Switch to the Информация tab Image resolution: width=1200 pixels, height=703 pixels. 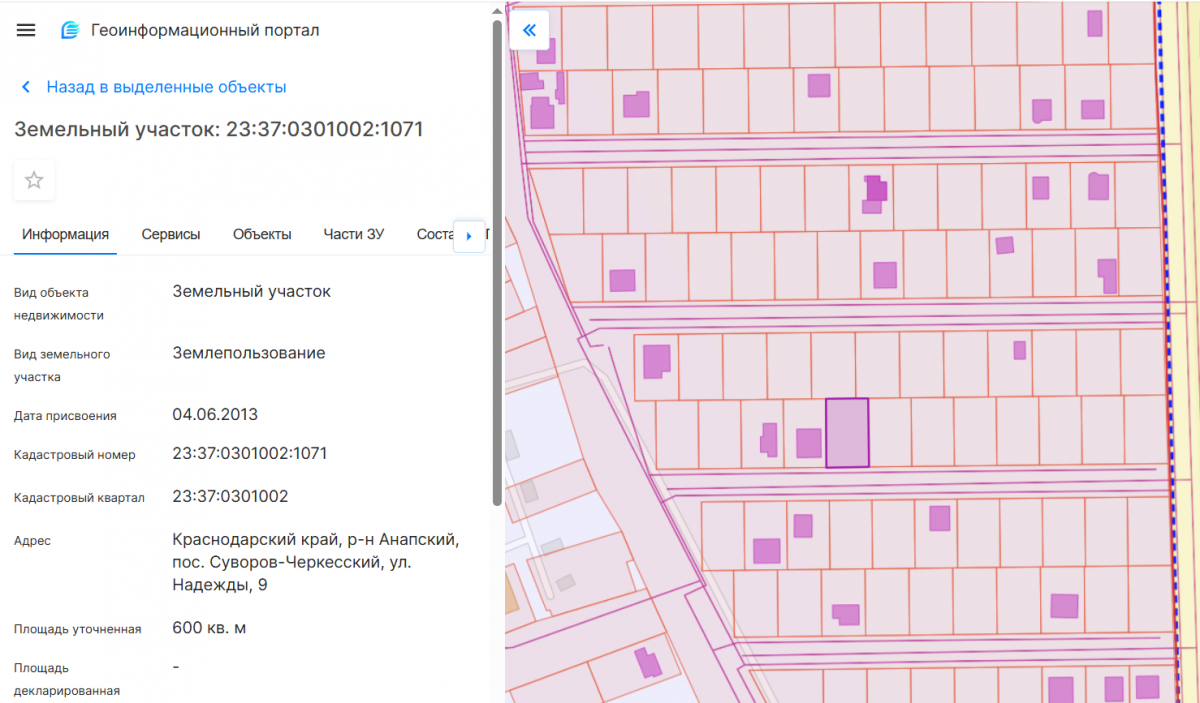65,234
